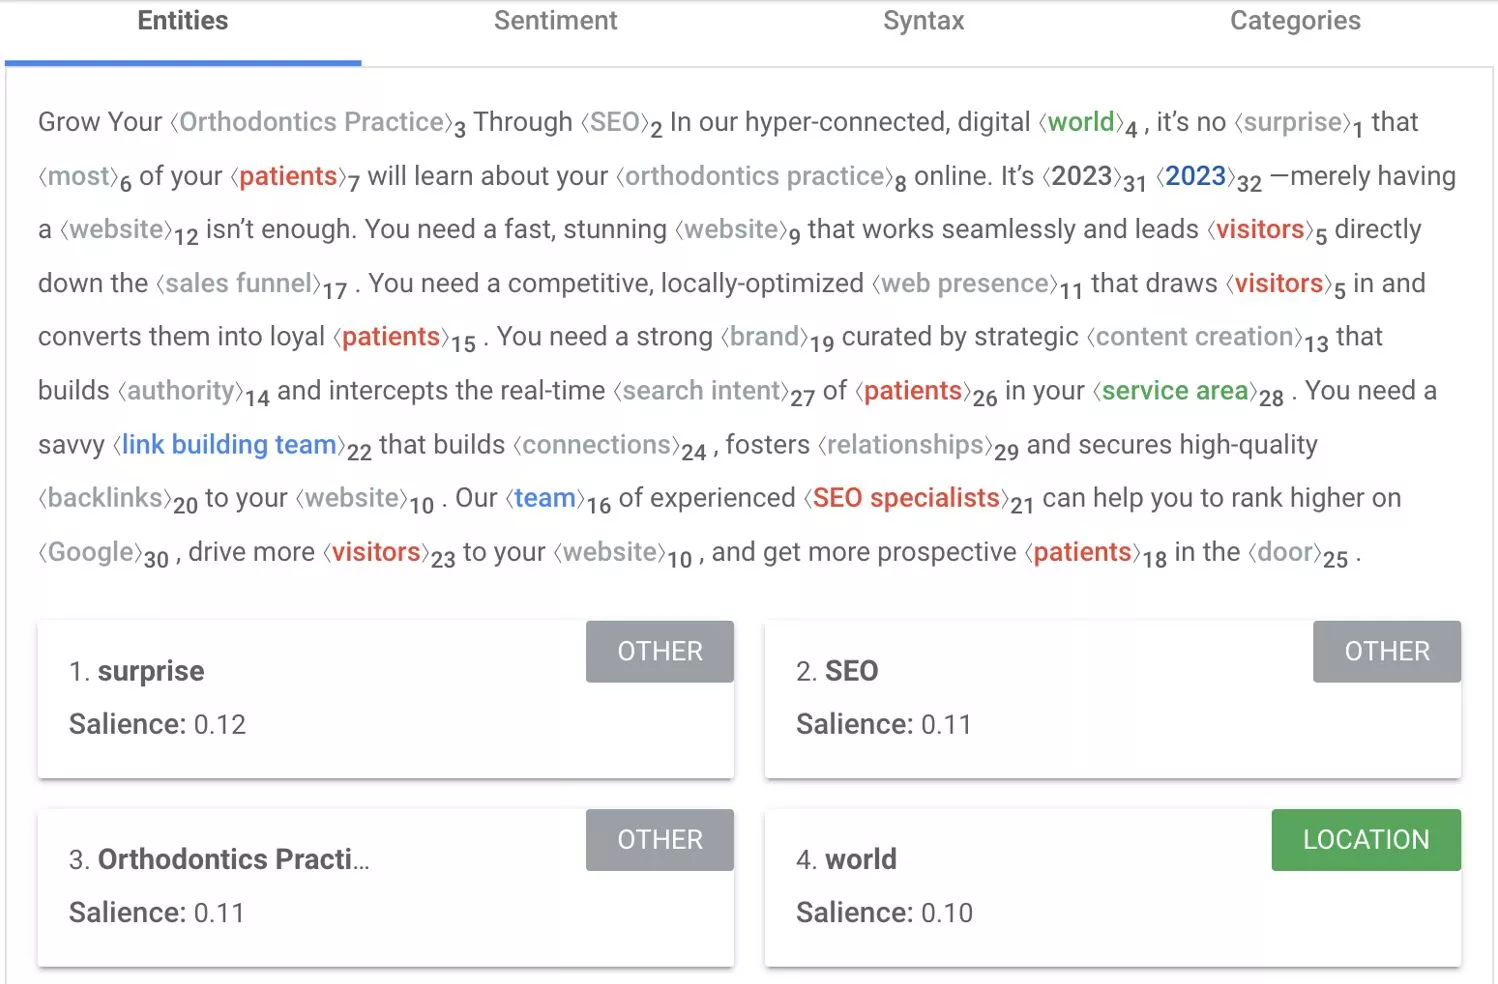Select the Categories tab
Image resolution: width=1498 pixels, height=984 pixels.
point(1295,21)
